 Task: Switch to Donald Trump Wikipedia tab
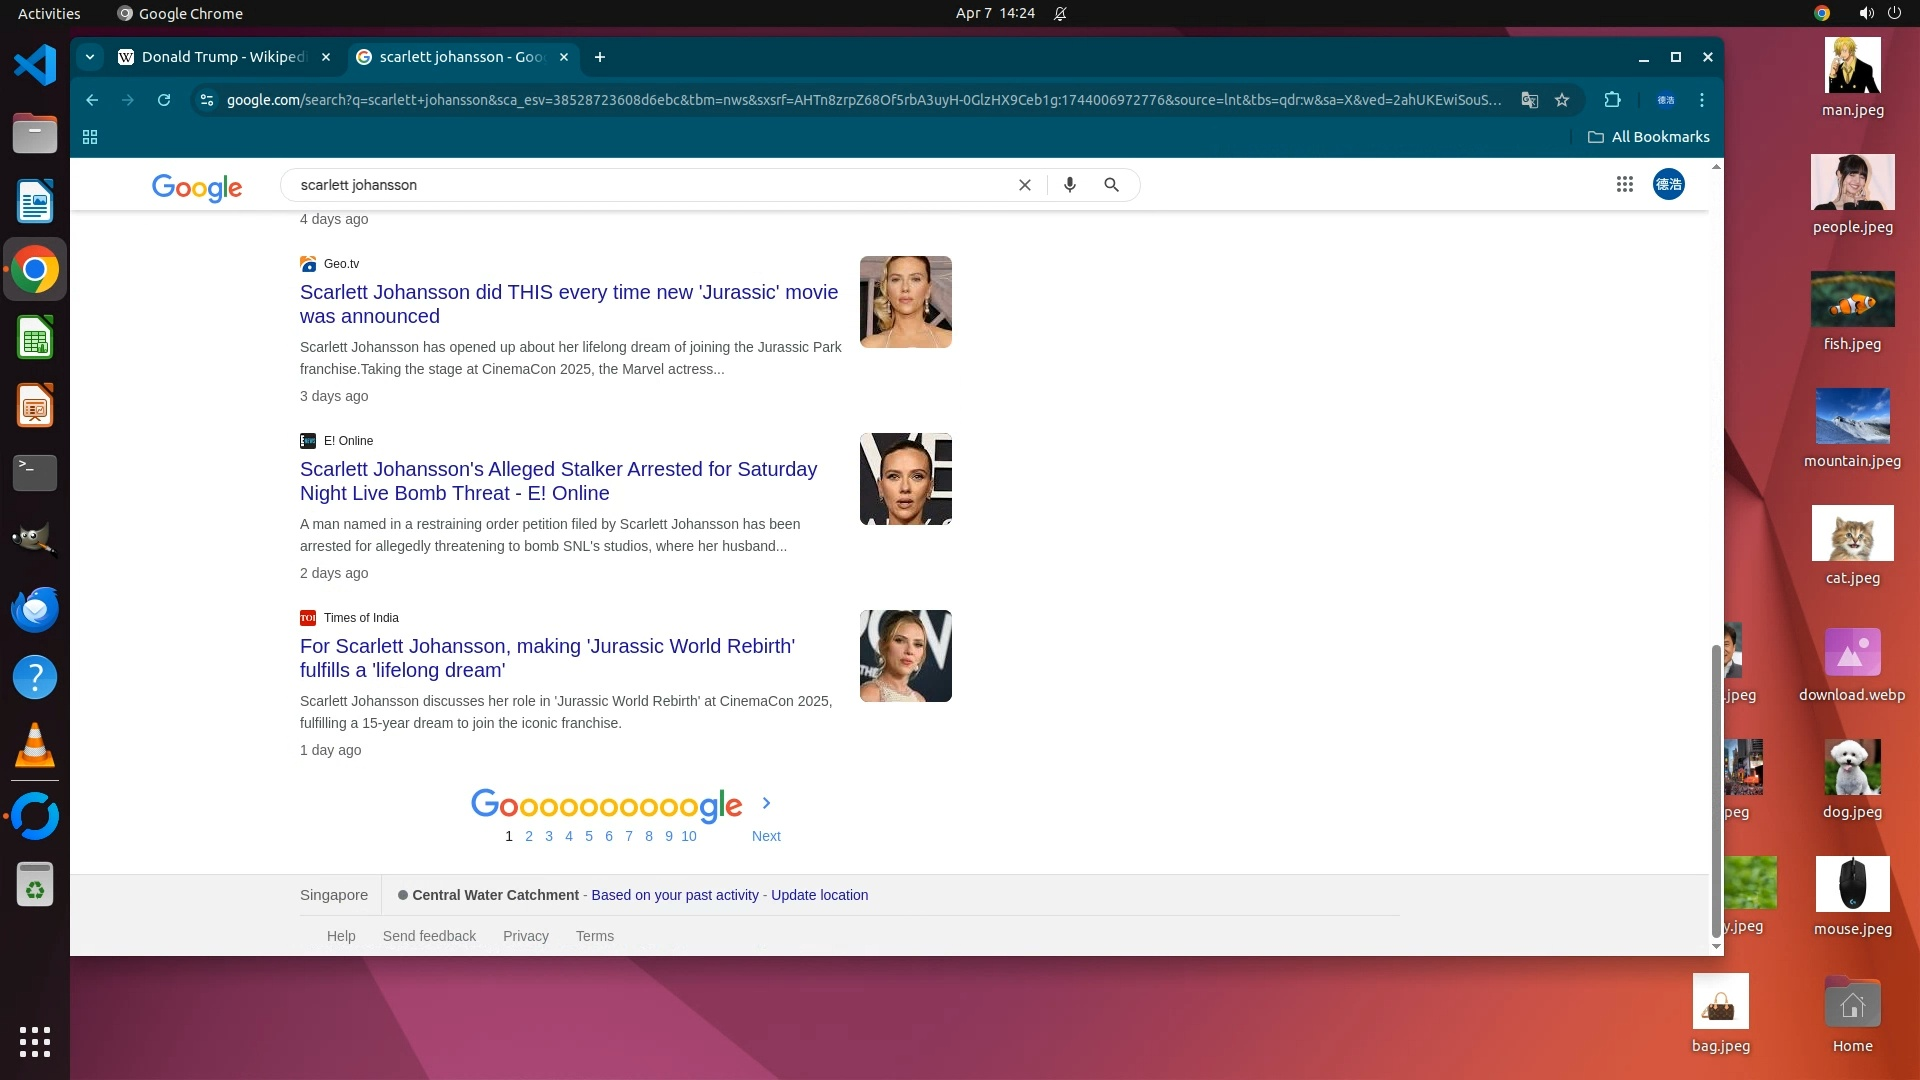pyautogui.click(x=222, y=57)
